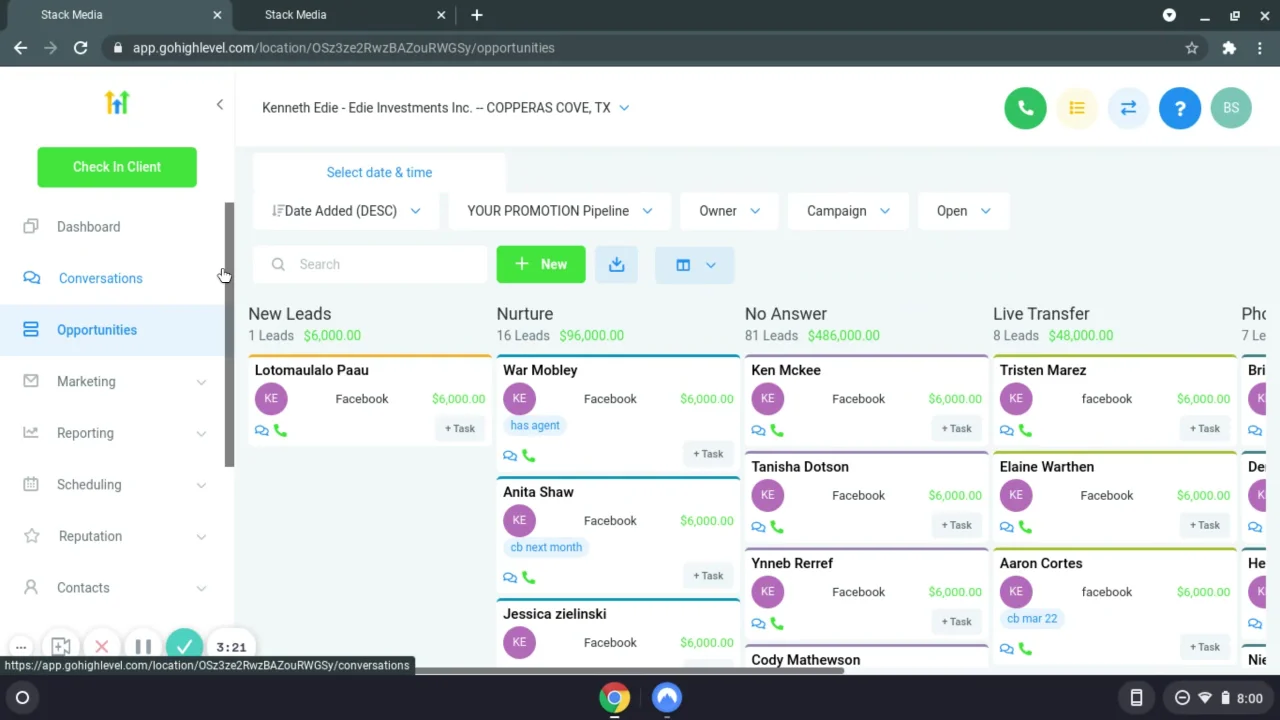This screenshot has height=720, width=1280.
Task: Open the browser extensions puzzle icon
Action: point(1229,47)
